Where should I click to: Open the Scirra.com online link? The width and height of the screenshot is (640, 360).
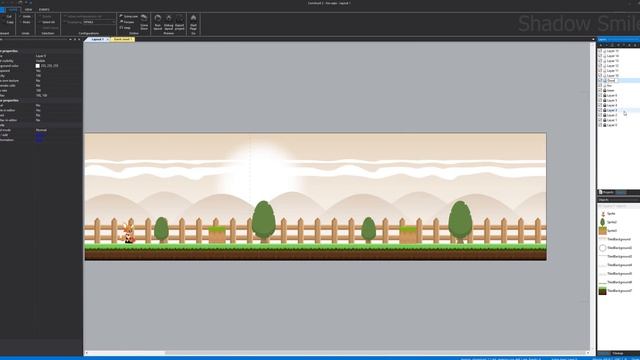click(x=130, y=16)
